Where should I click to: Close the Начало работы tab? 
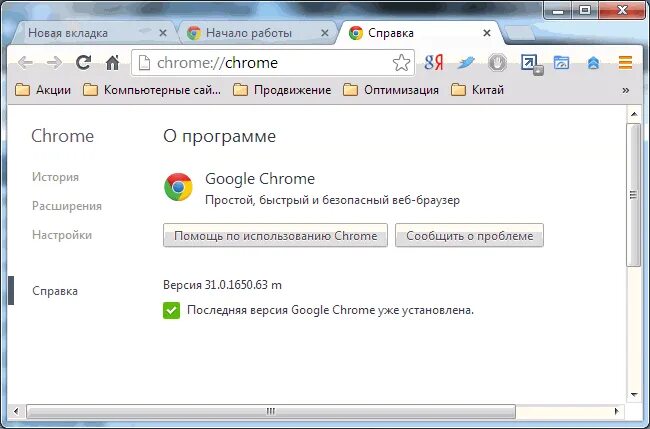click(325, 33)
